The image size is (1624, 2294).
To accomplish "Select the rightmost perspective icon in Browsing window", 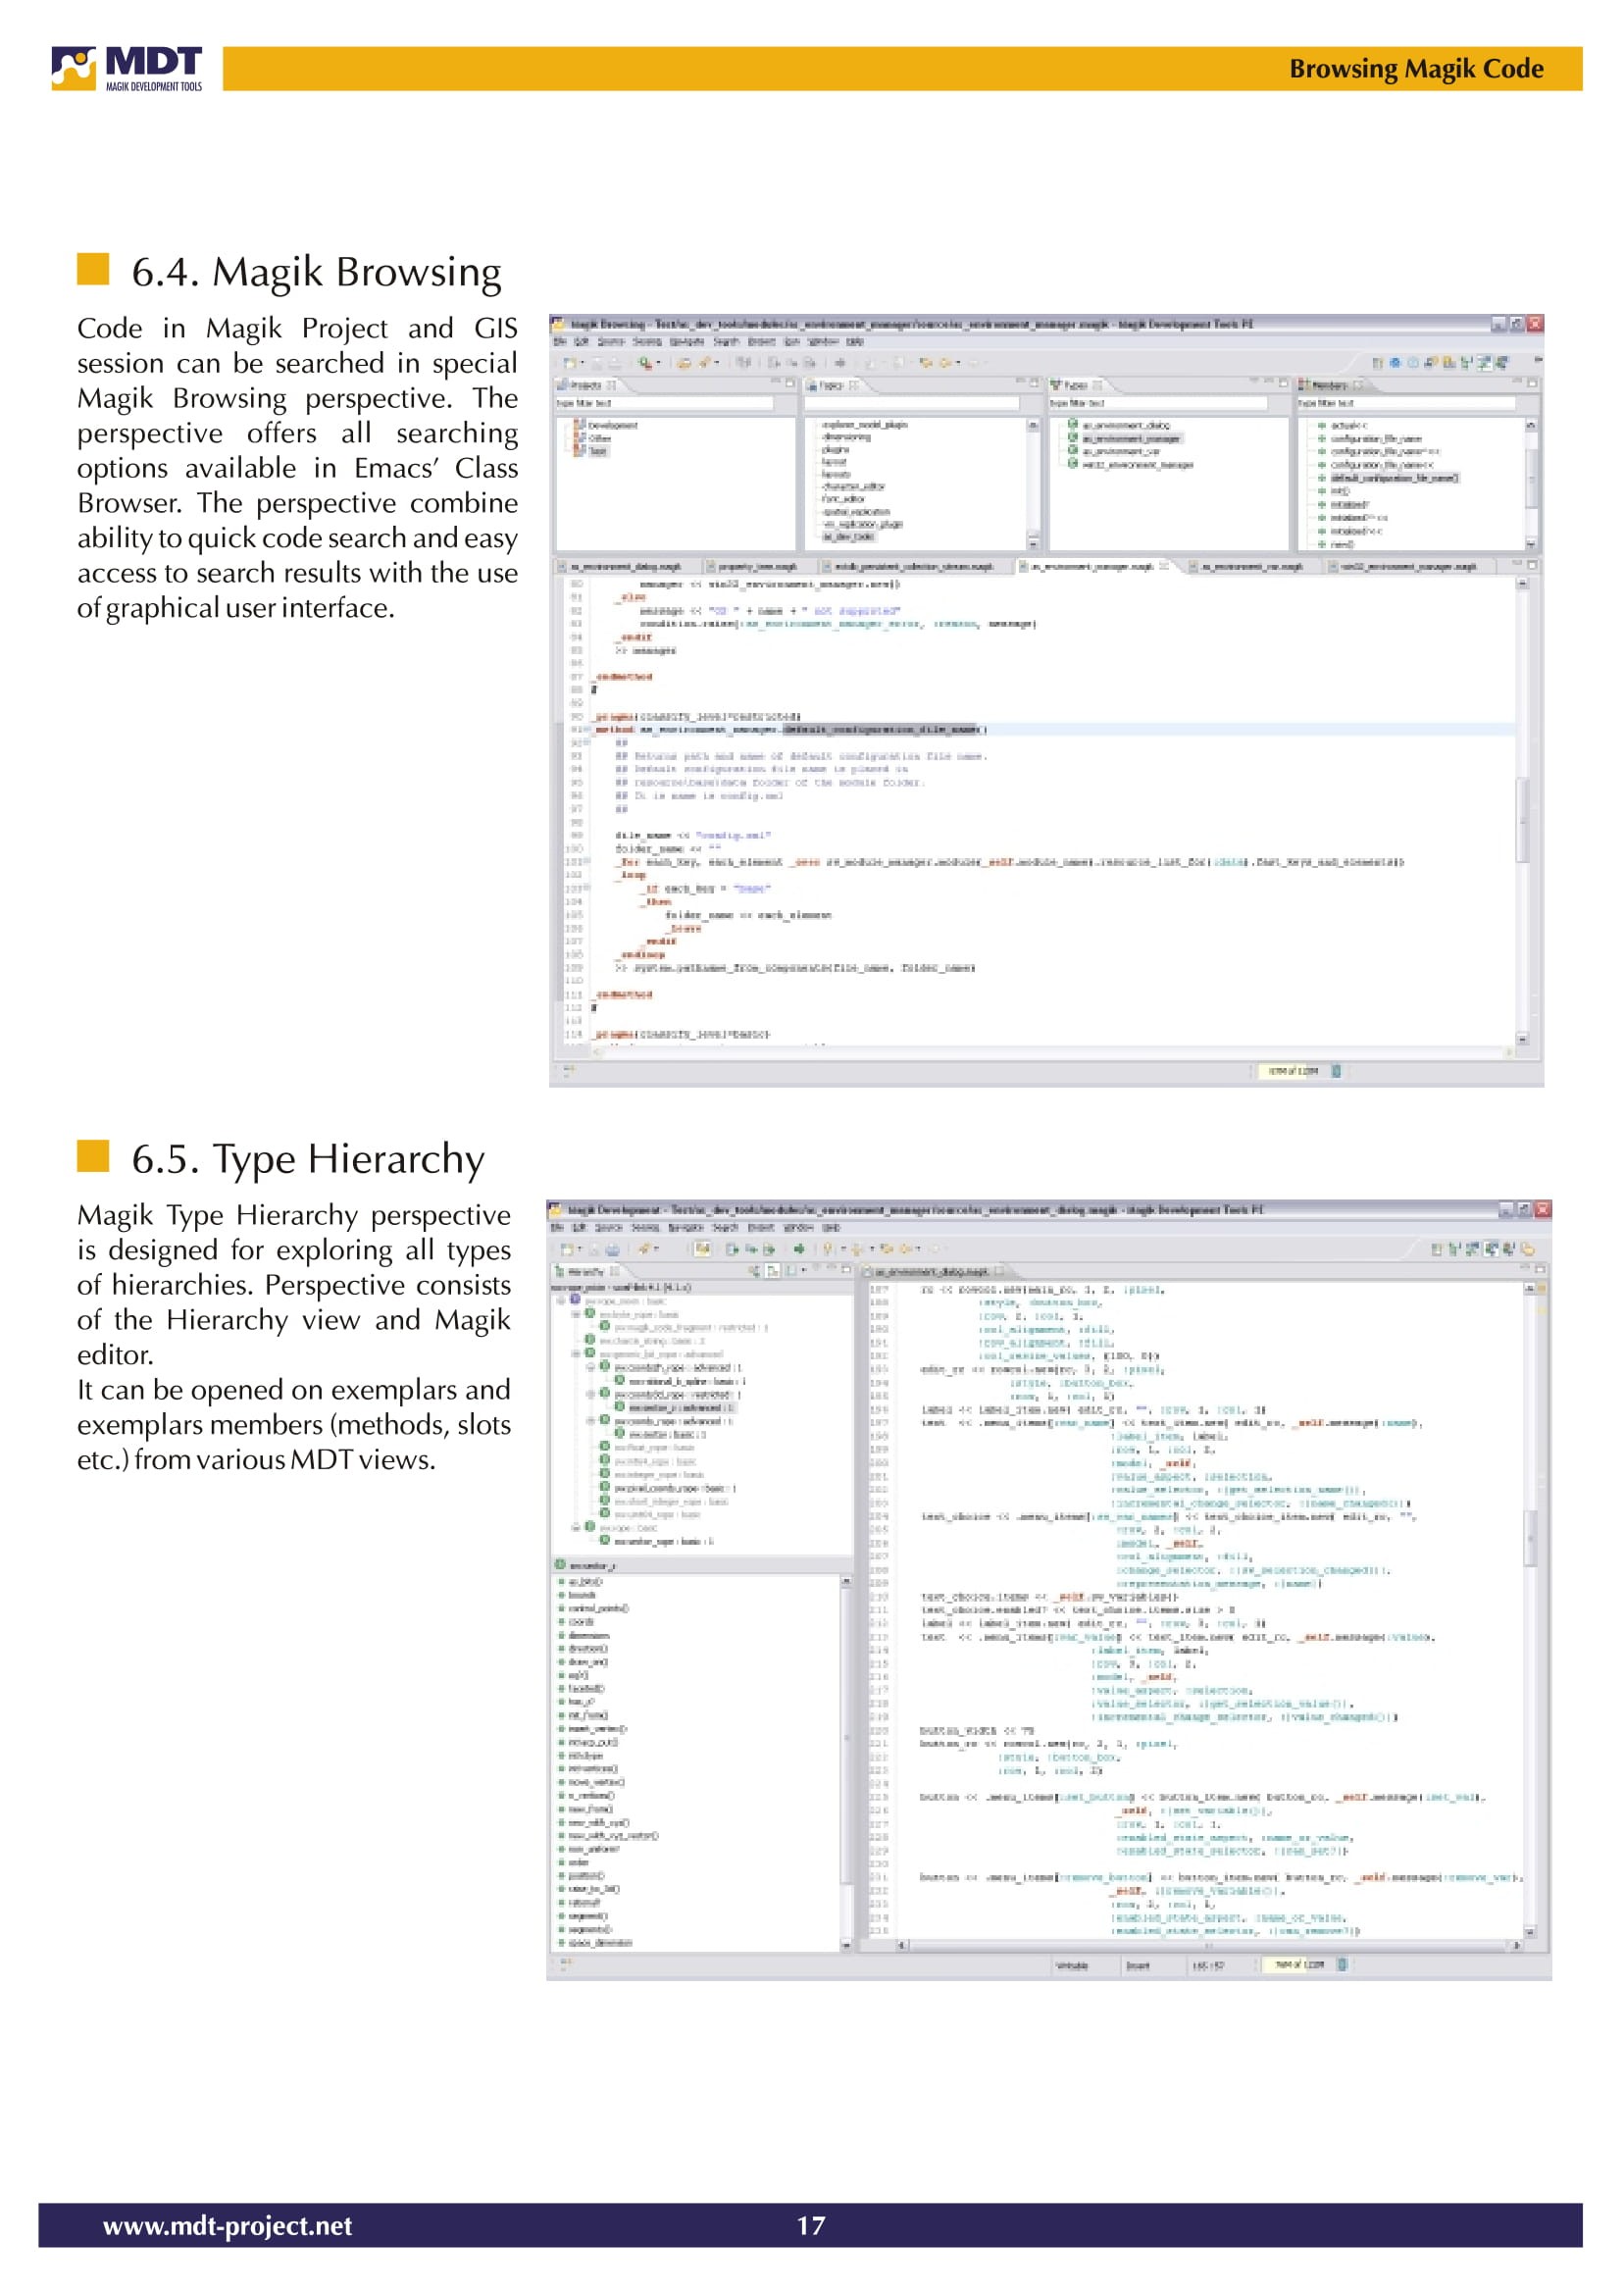I will coord(1502,363).
